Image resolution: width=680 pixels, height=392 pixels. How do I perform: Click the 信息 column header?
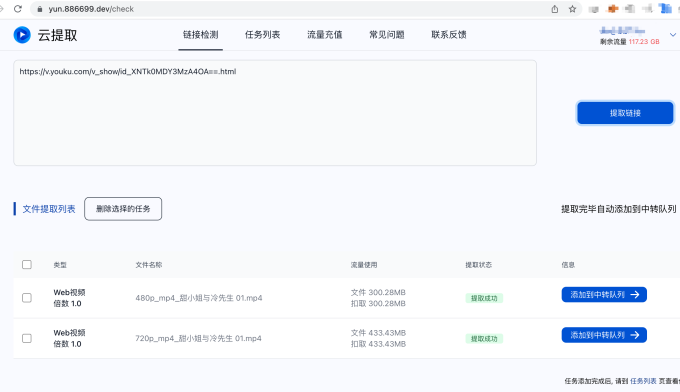pyautogui.click(x=568, y=265)
